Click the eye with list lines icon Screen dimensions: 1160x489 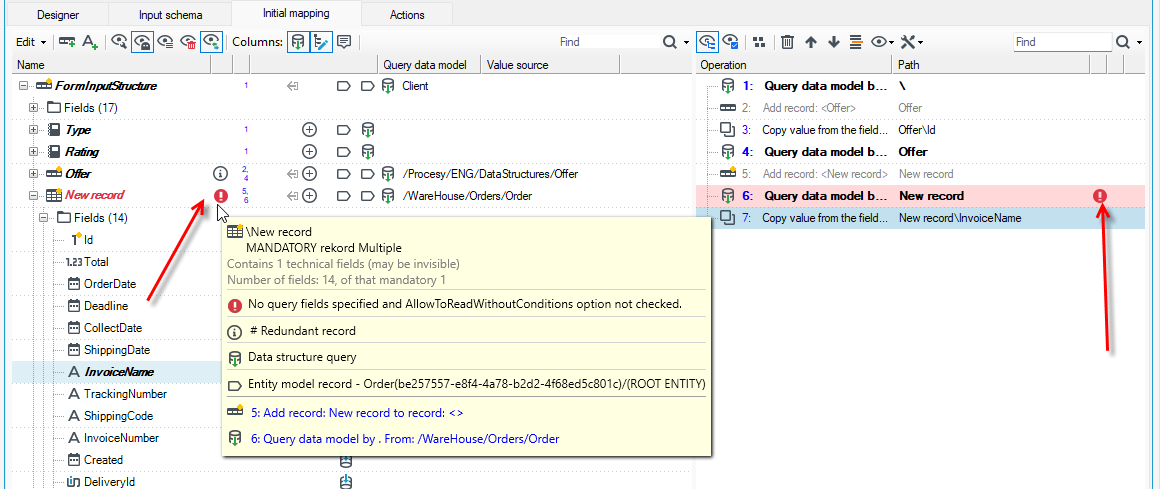pyautogui.click(x=166, y=42)
